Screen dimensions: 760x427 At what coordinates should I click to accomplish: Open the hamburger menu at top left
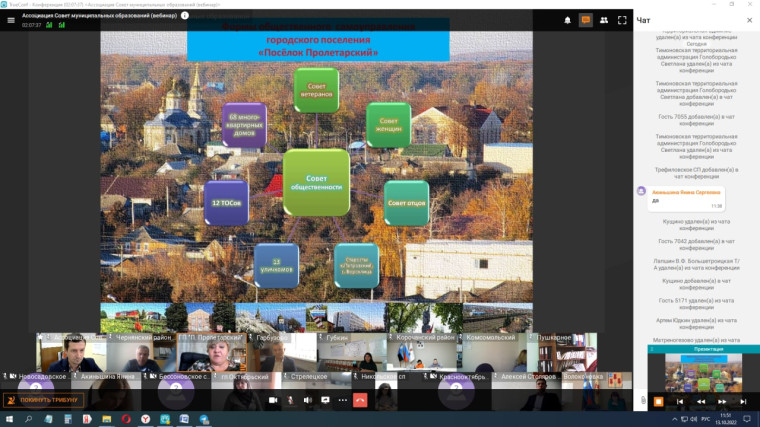pos(11,19)
